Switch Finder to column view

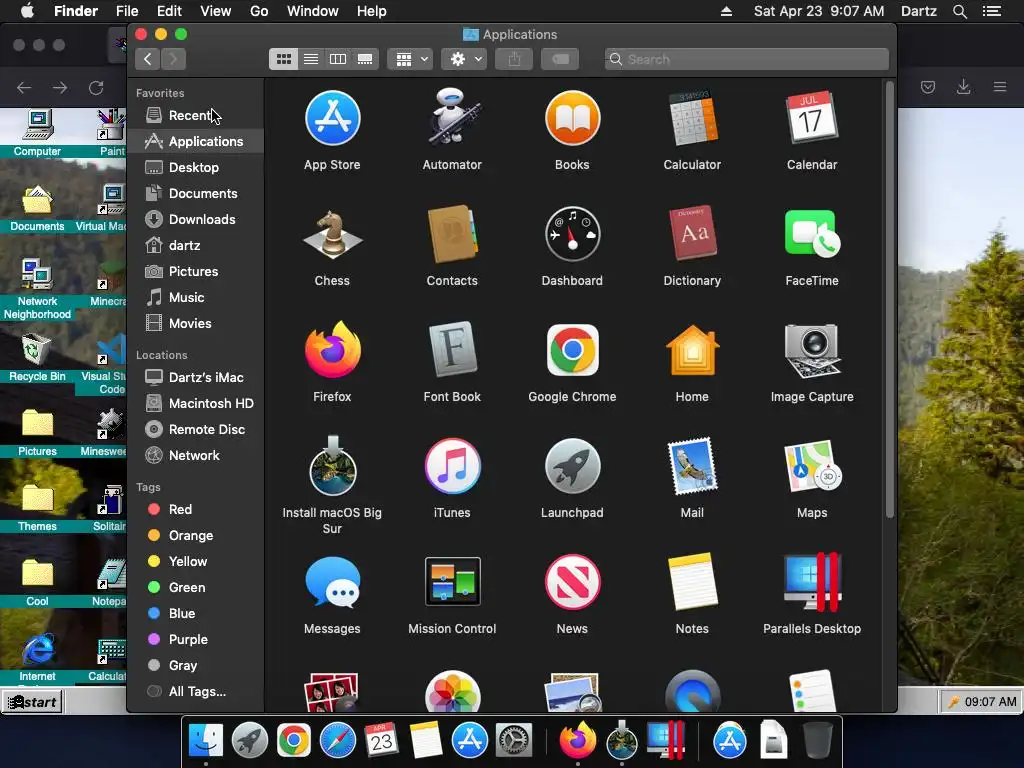click(338, 59)
